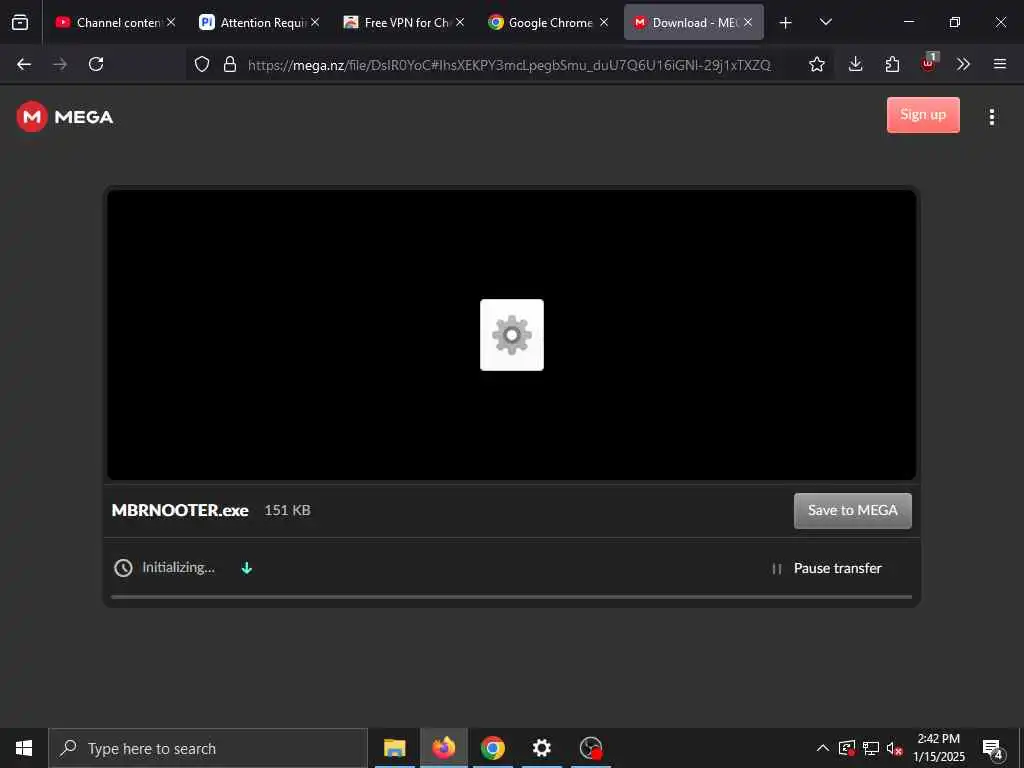Expand more toolbar tools chevron

[x=963, y=64]
